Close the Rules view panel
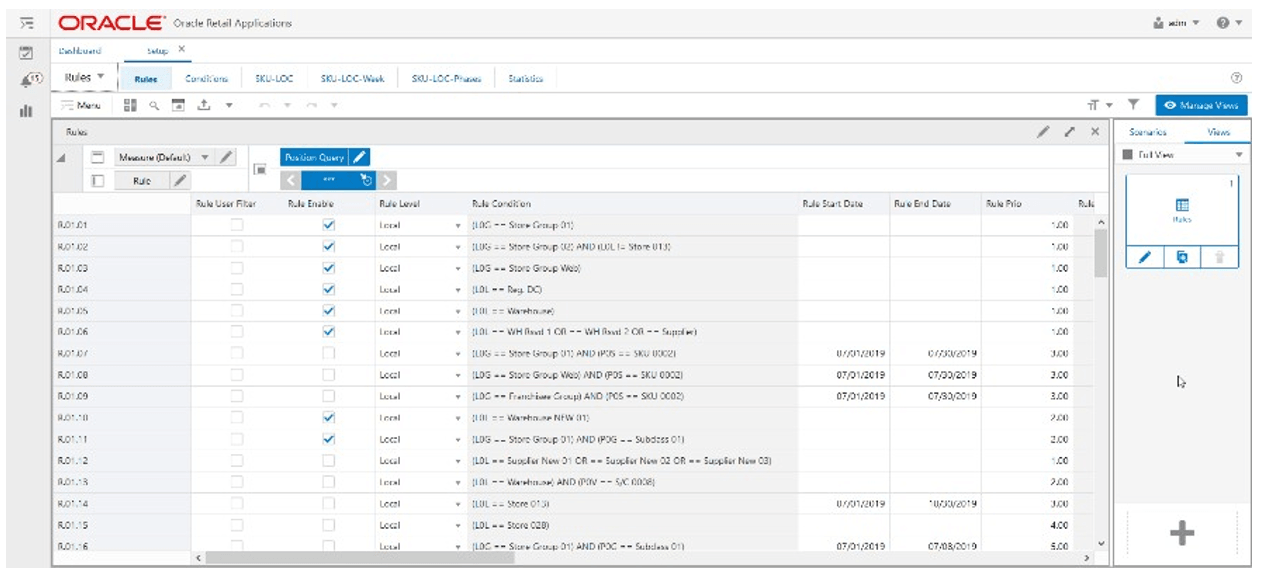This screenshot has height=578, width=1261. click(1095, 131)
